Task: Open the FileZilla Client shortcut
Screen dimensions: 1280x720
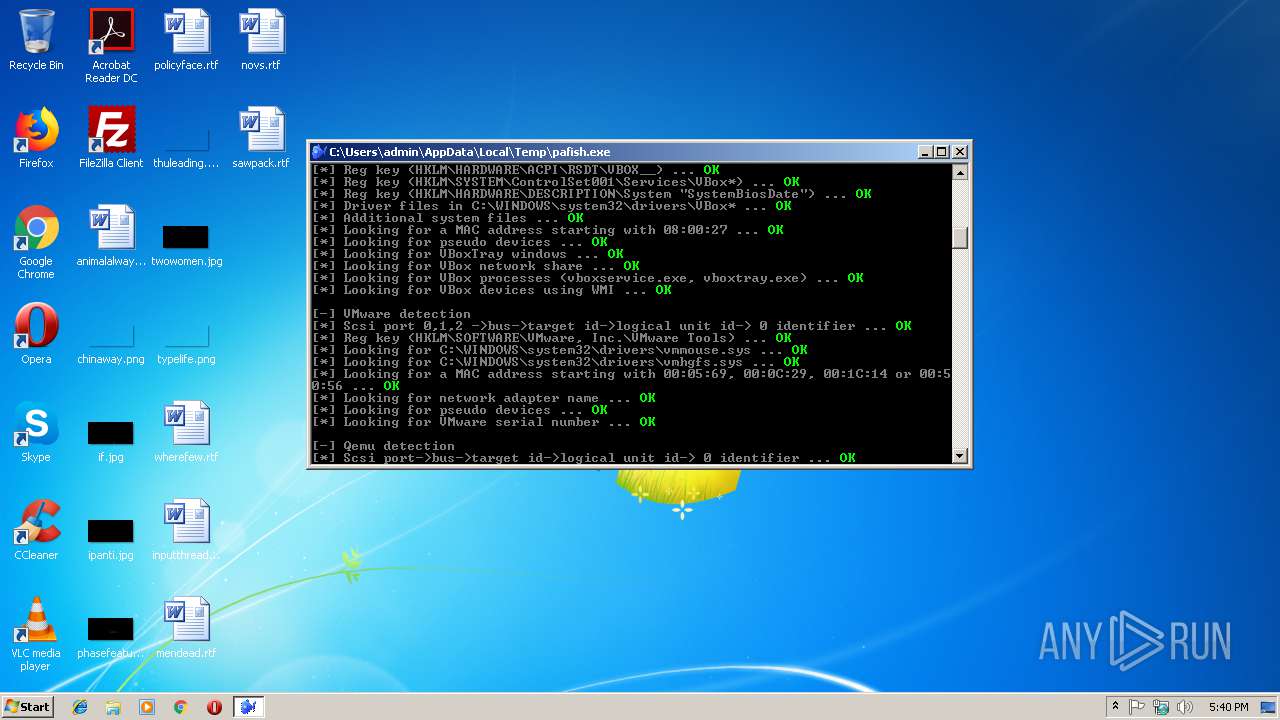Action: (x=111, y=138)
